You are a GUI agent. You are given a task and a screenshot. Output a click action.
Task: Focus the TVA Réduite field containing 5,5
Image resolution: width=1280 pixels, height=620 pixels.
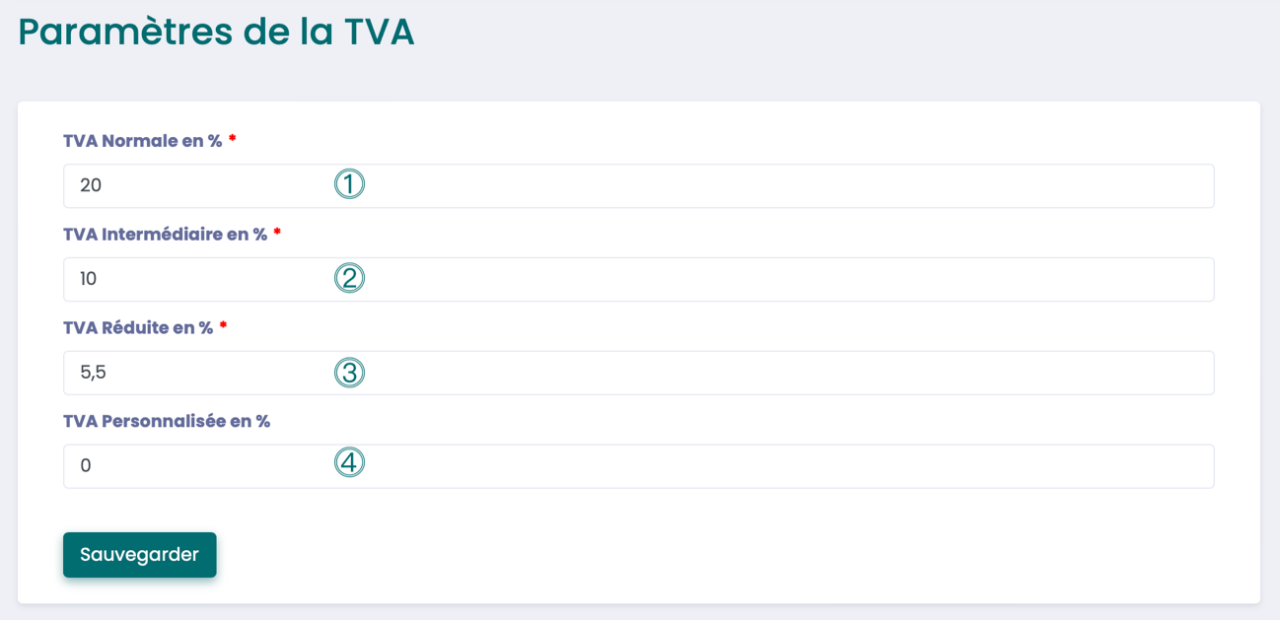coord(600,371)
